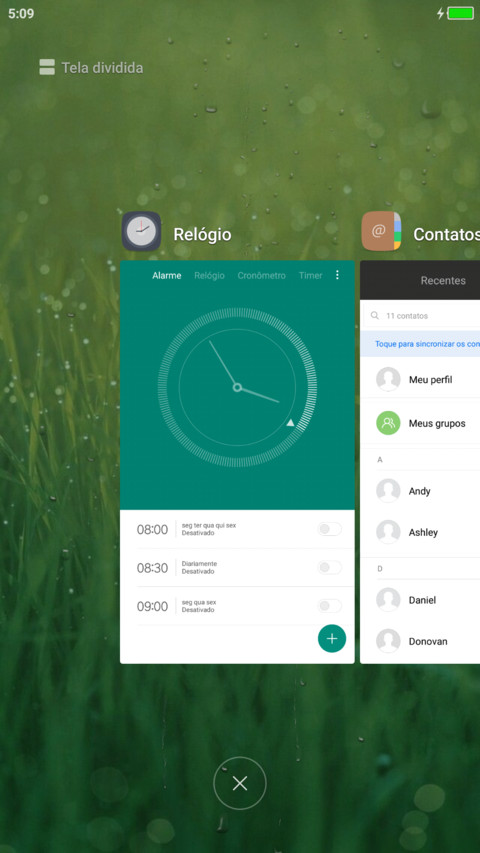
Task: Select the Relógio app title text
Action: pyautogui.click(x=202, y=234)
